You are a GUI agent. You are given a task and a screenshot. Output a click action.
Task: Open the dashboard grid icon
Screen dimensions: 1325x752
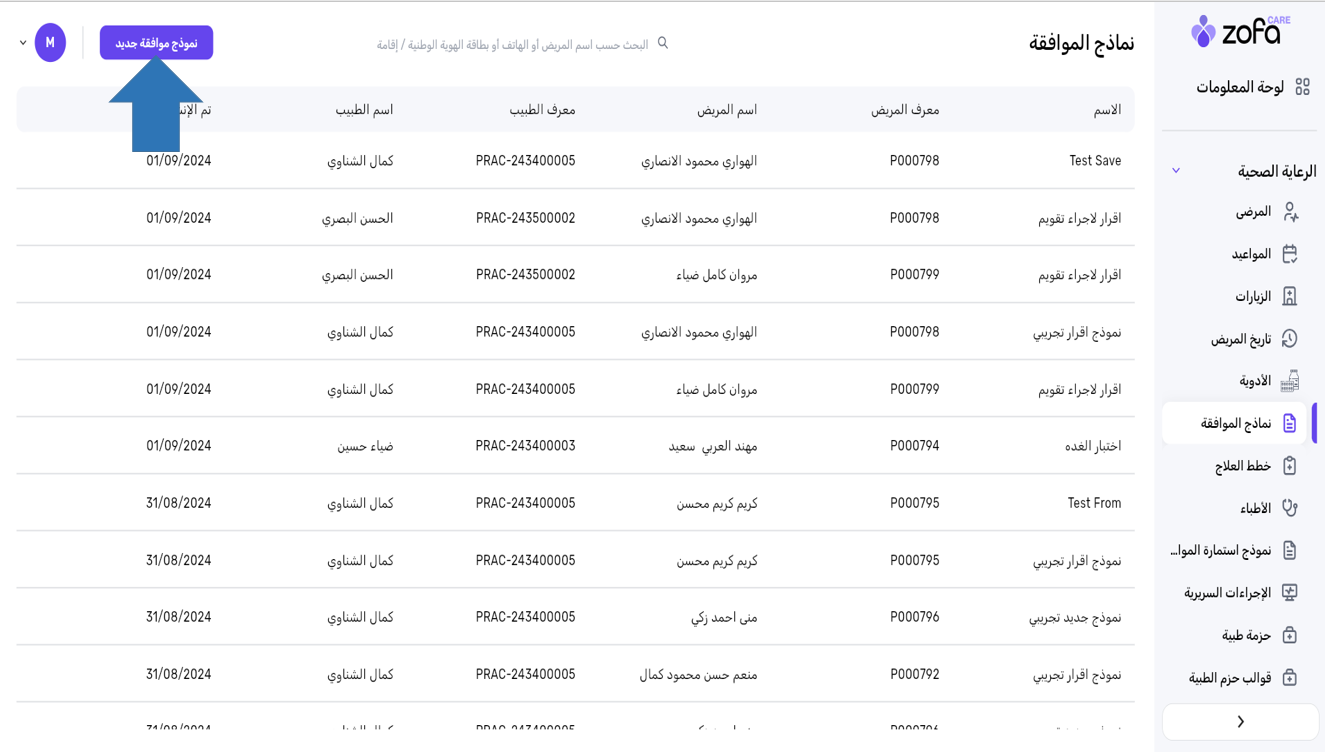coord(1302,87)
